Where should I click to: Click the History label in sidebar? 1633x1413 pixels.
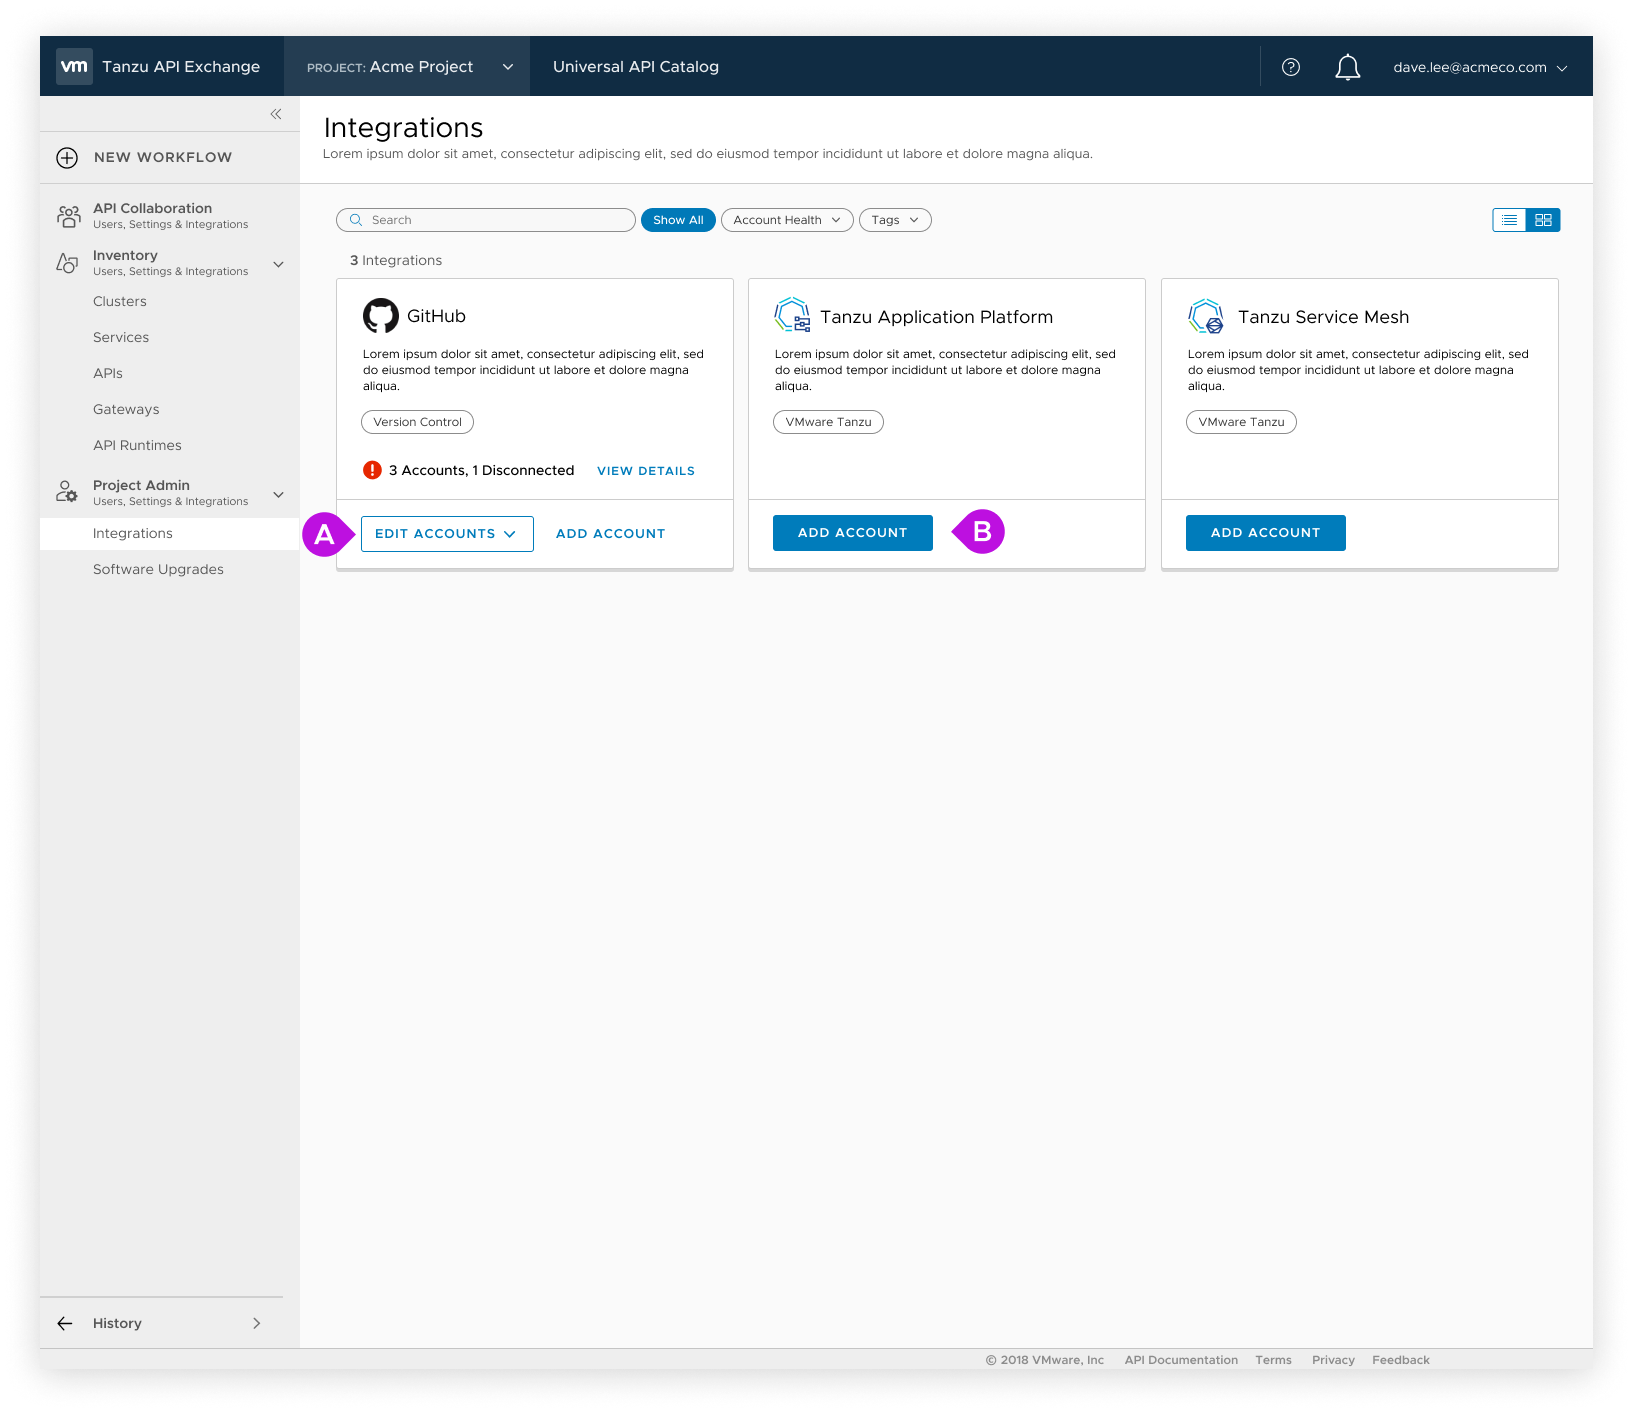pos(117,1323)
